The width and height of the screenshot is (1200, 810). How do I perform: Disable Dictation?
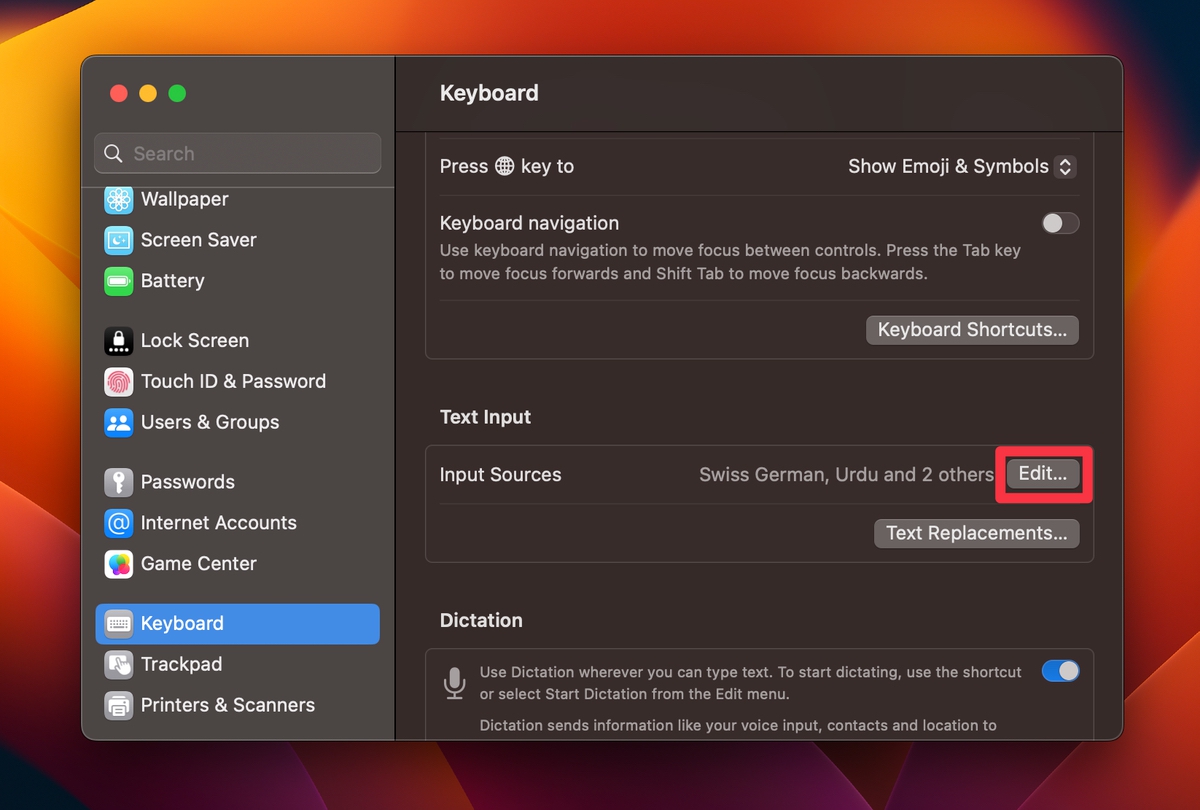[x=1060, y=670]
